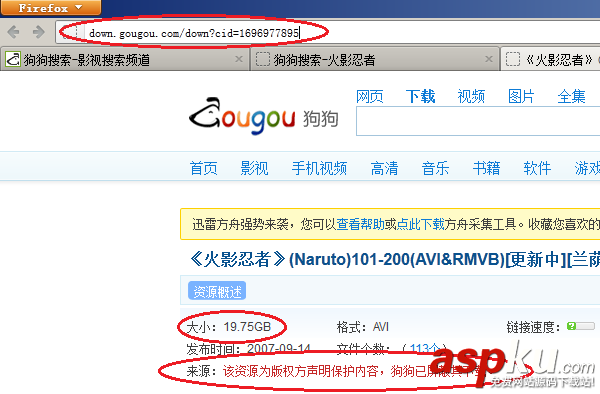
Task: Open 书籍 in navigation bar
Action: pyautogui.click(x=486, y=168)
